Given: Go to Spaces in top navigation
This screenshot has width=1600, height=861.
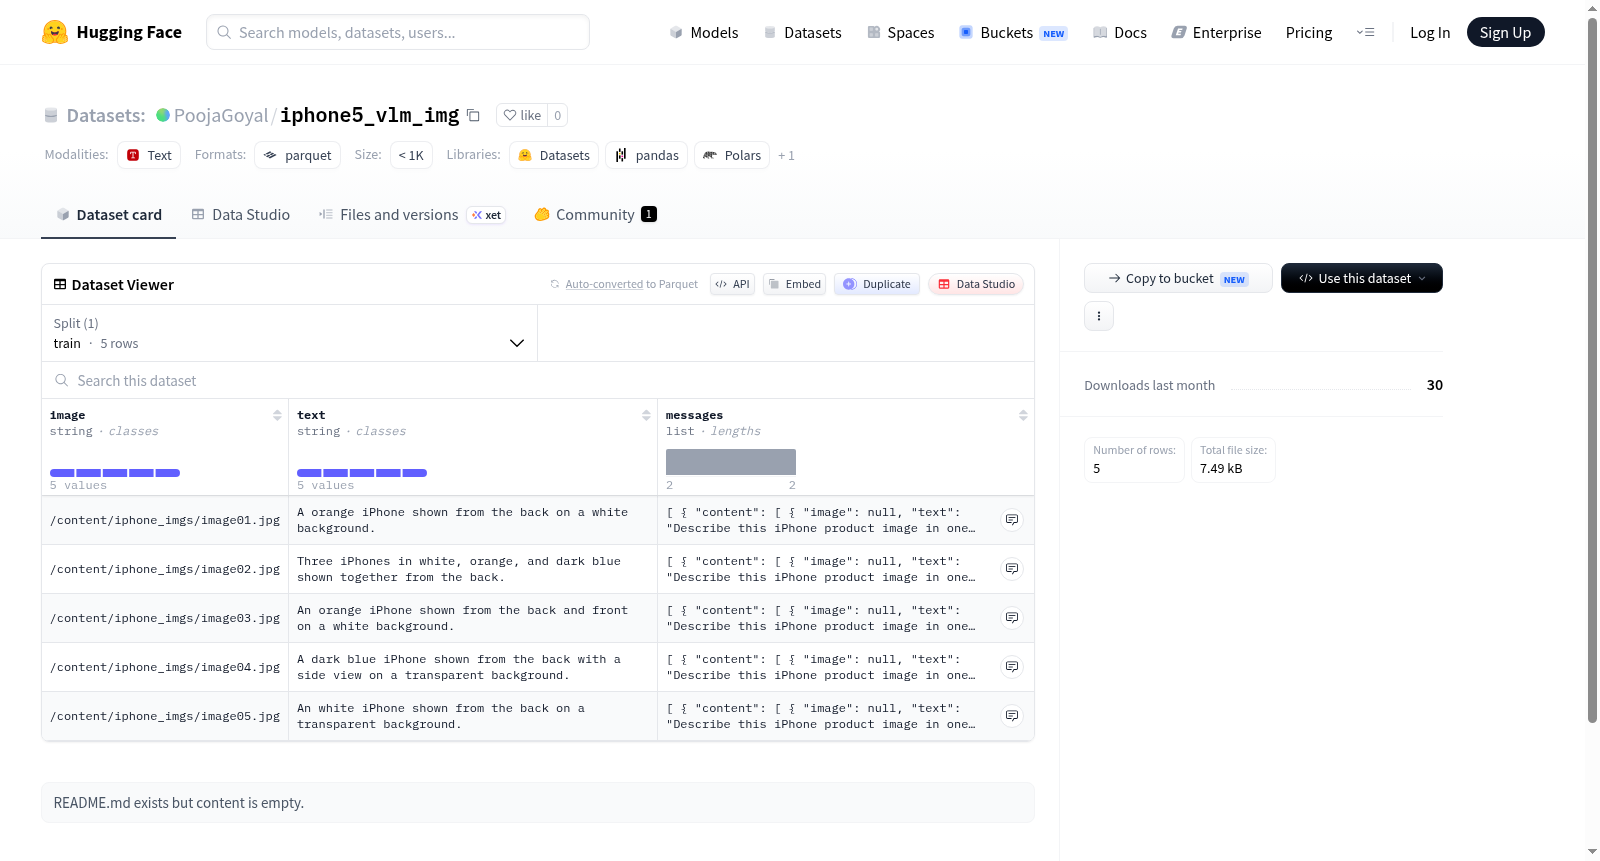Looking at the screenshot, I should coord(901,32).
